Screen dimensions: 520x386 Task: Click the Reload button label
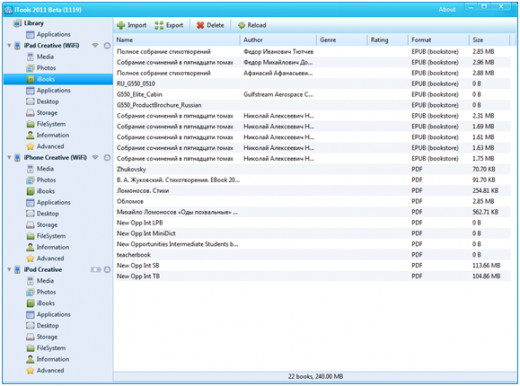[x=257, y=25]
